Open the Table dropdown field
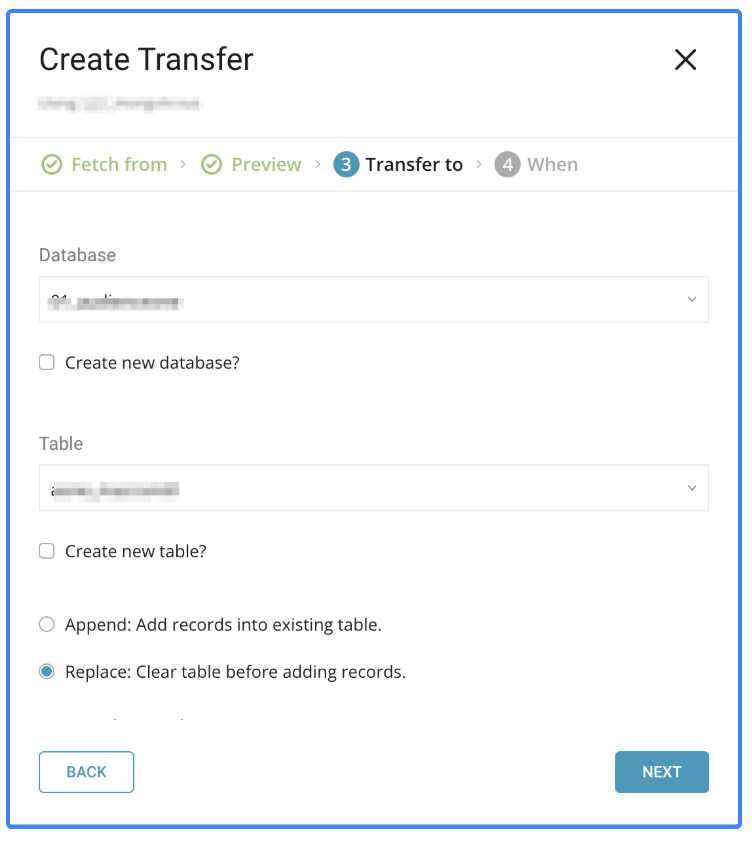752x842 pixels. coord(360,488)
